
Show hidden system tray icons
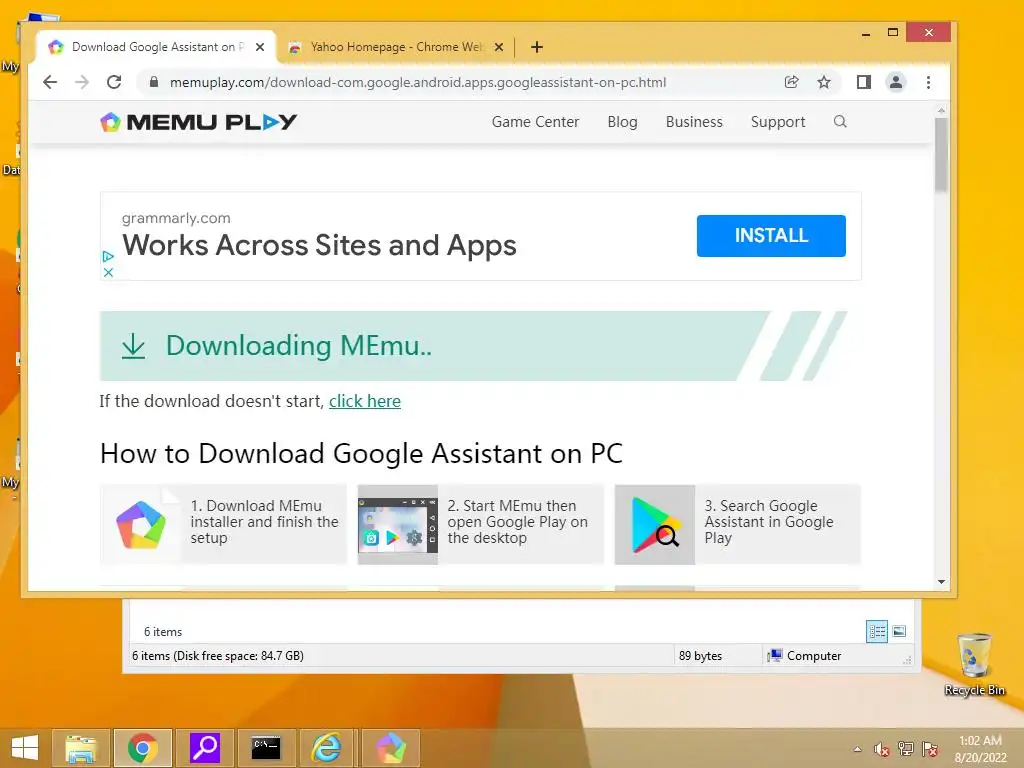click(x=857, y=749)
